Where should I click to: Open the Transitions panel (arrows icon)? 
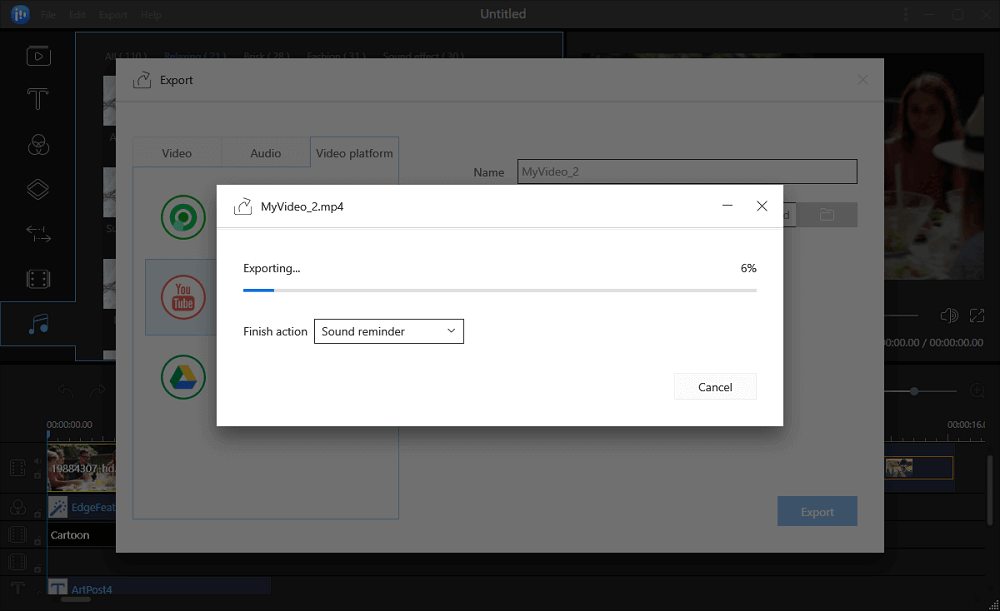click(x=38, y=235)
